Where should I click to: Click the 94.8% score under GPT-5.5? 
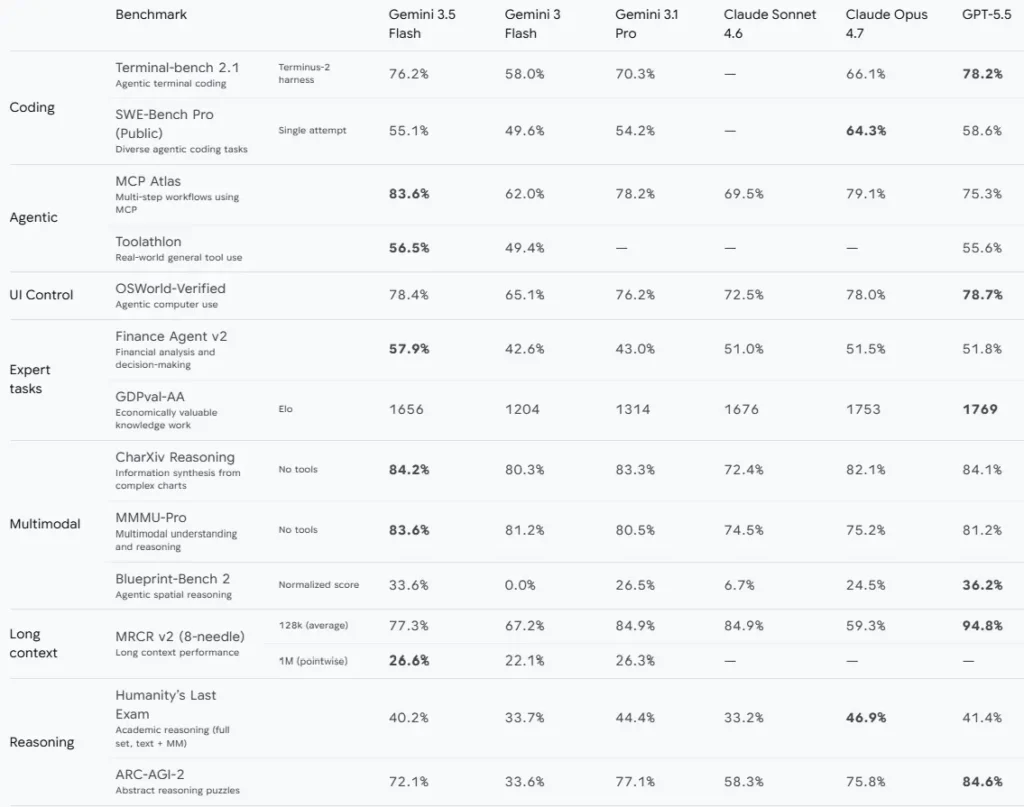click(982, 625)
